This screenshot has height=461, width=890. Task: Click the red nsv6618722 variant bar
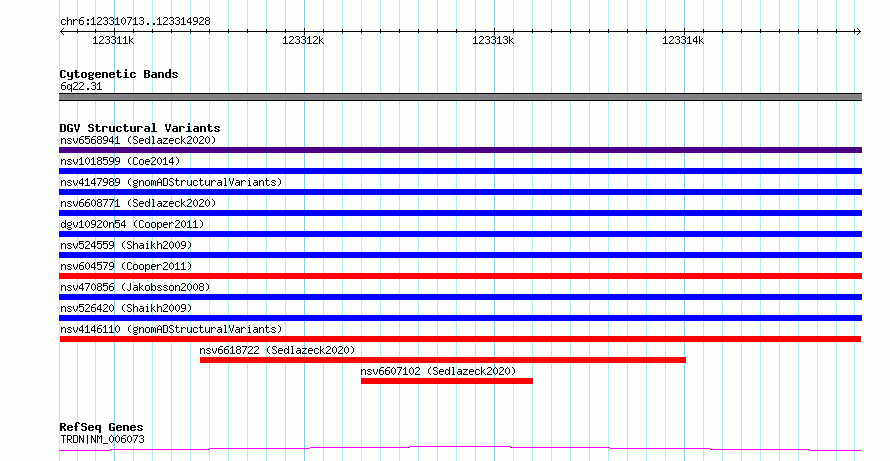point(443,360)
